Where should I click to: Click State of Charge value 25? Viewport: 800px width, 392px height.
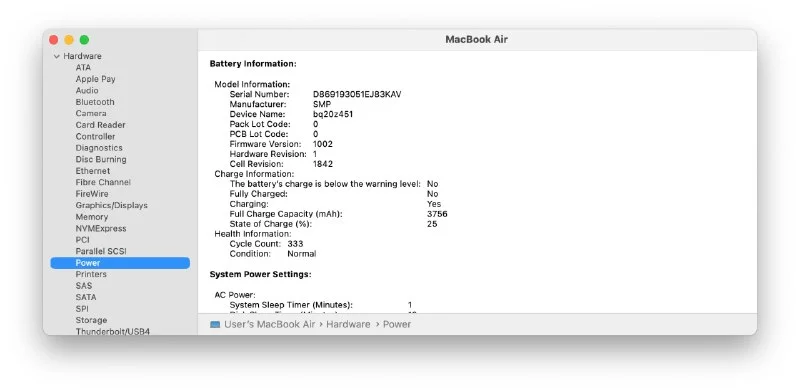tap(432, 224)
